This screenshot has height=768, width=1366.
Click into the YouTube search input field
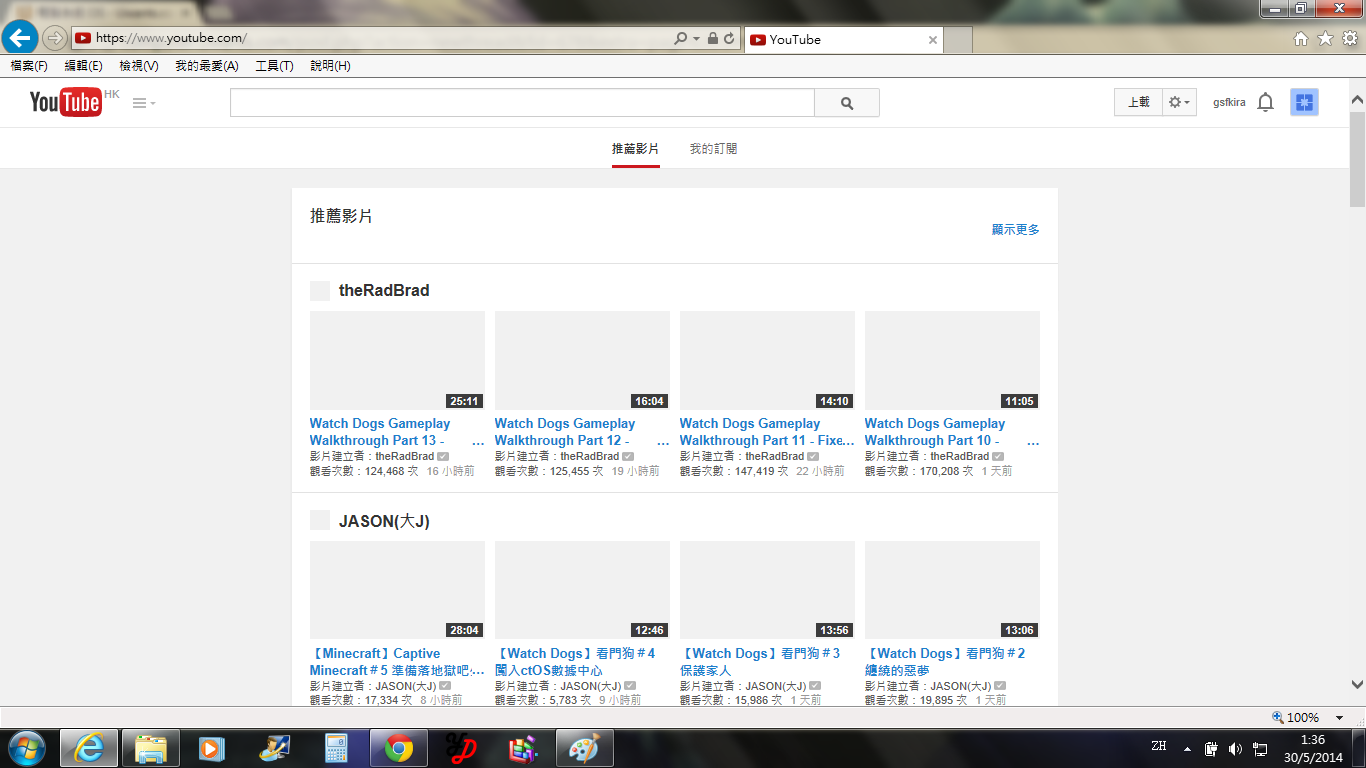[521, 103]
